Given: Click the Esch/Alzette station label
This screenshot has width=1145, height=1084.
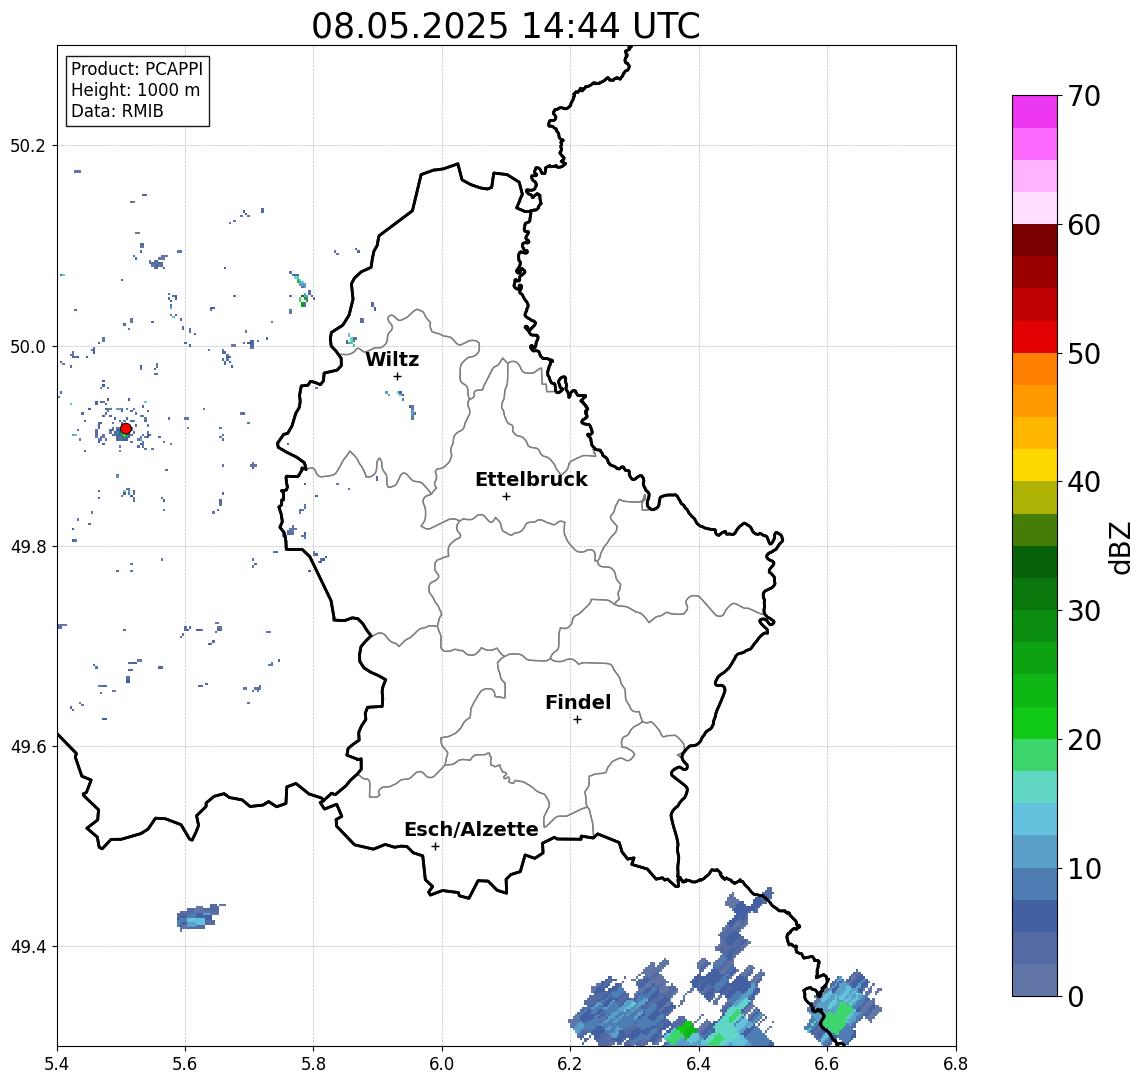Looking at the screenshot, I should (471, 829).
